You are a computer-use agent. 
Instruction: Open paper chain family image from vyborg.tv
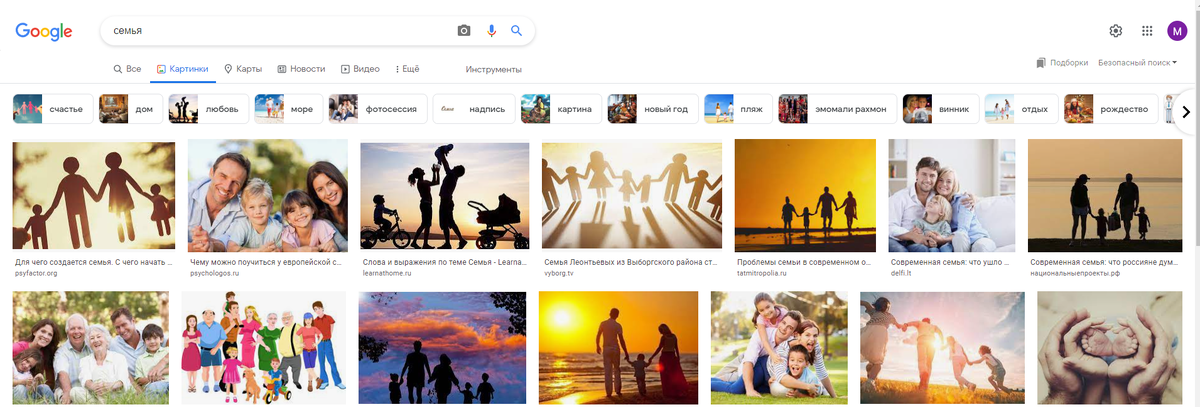click(x=632, y=196)
